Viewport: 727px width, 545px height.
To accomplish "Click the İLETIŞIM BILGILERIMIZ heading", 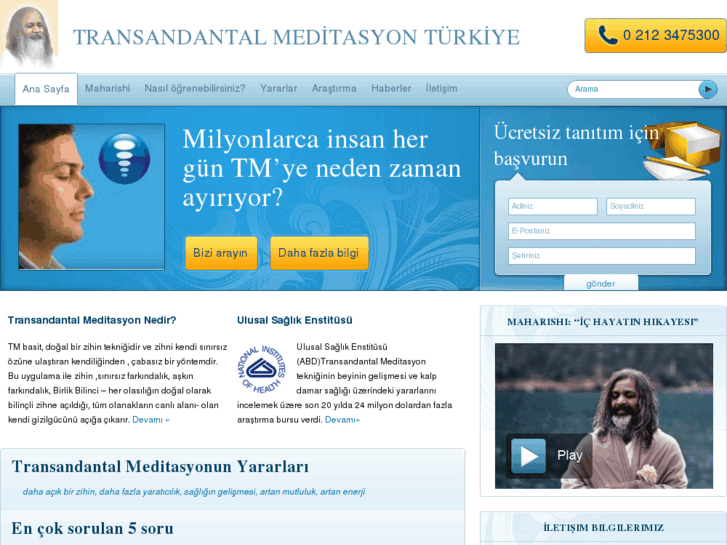I will (603, 528).
